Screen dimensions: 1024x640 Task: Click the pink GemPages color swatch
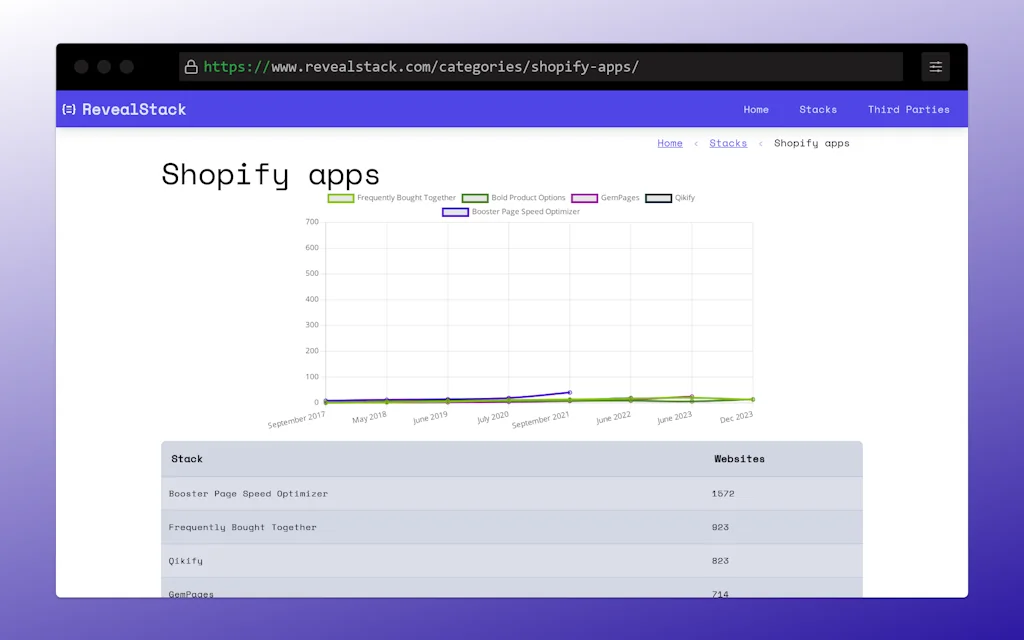pyautogui.click(x=584, y=197)
